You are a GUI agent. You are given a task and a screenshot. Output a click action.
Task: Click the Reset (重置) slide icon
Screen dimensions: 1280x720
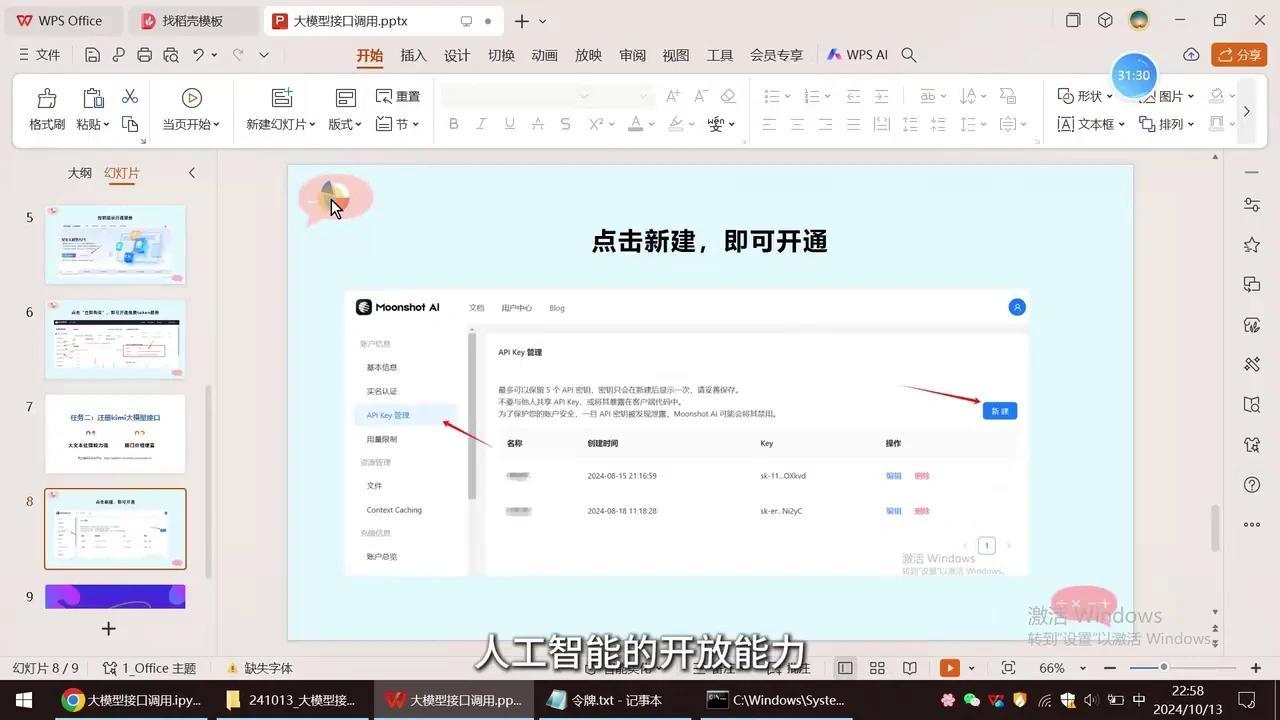click(397, 96)
